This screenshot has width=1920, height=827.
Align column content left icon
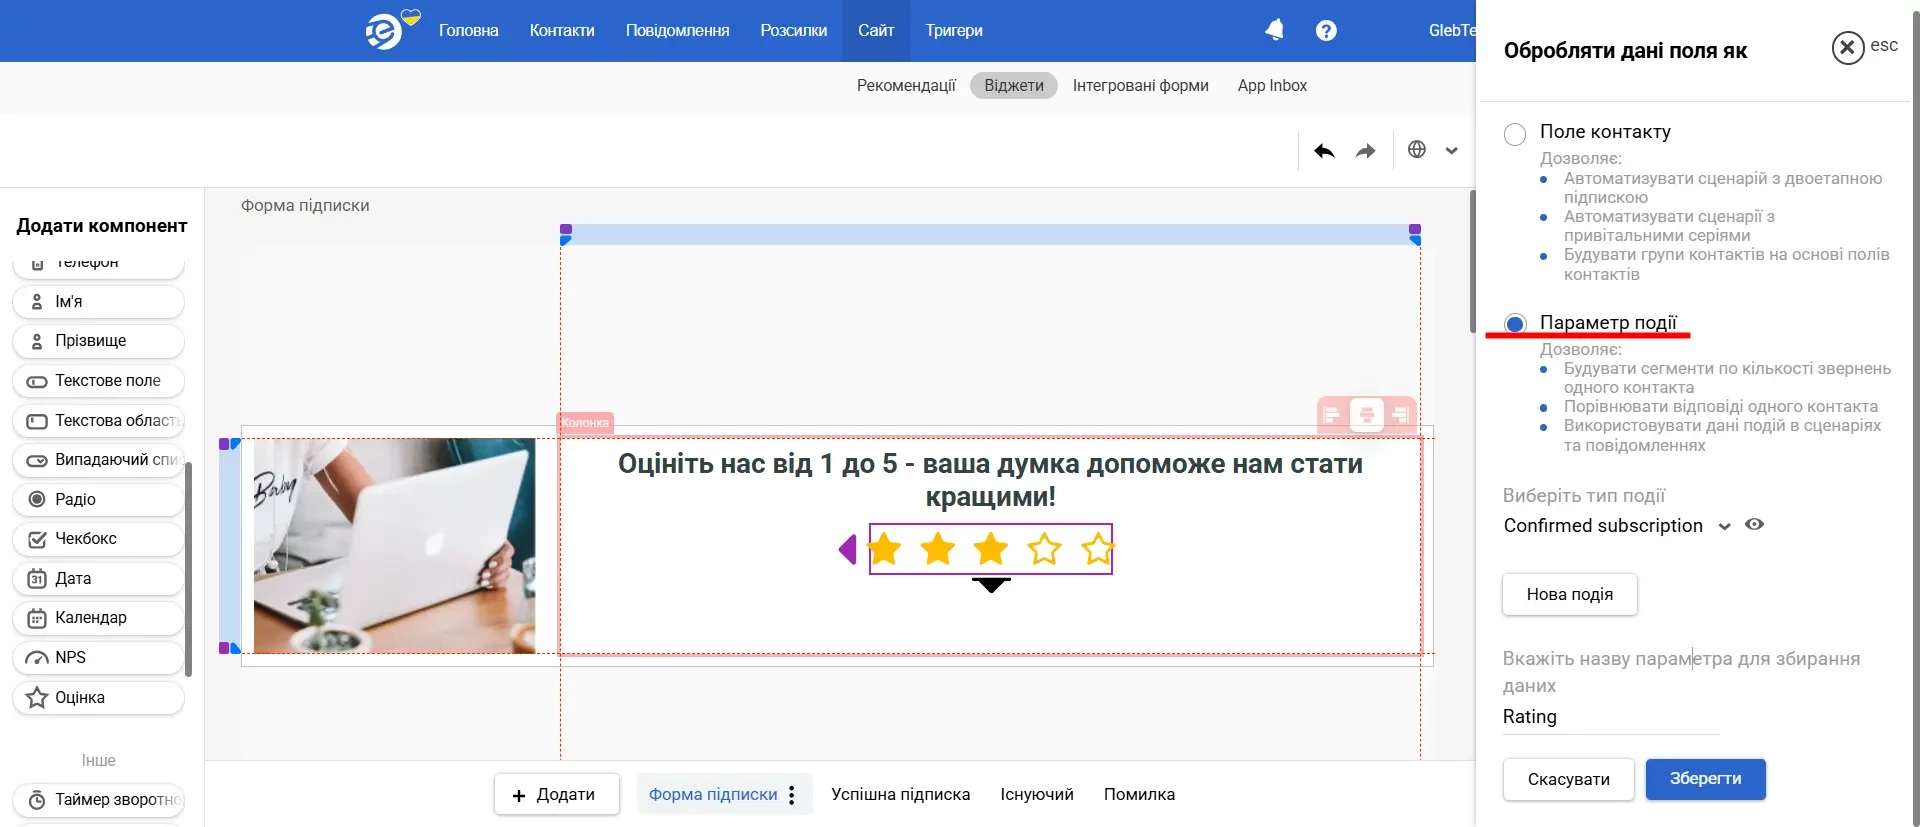coord(1331,414)
